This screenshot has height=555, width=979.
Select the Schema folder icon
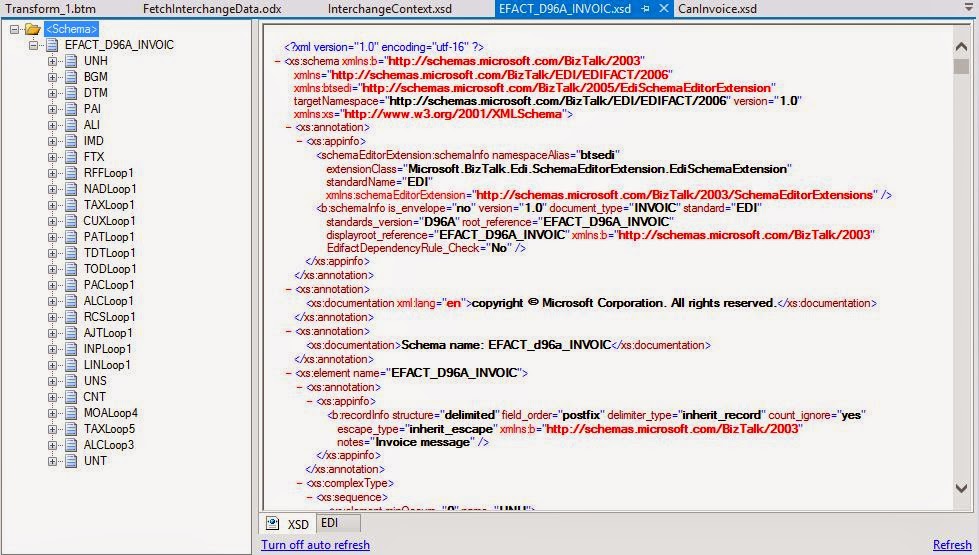click(x=32, y=29)
